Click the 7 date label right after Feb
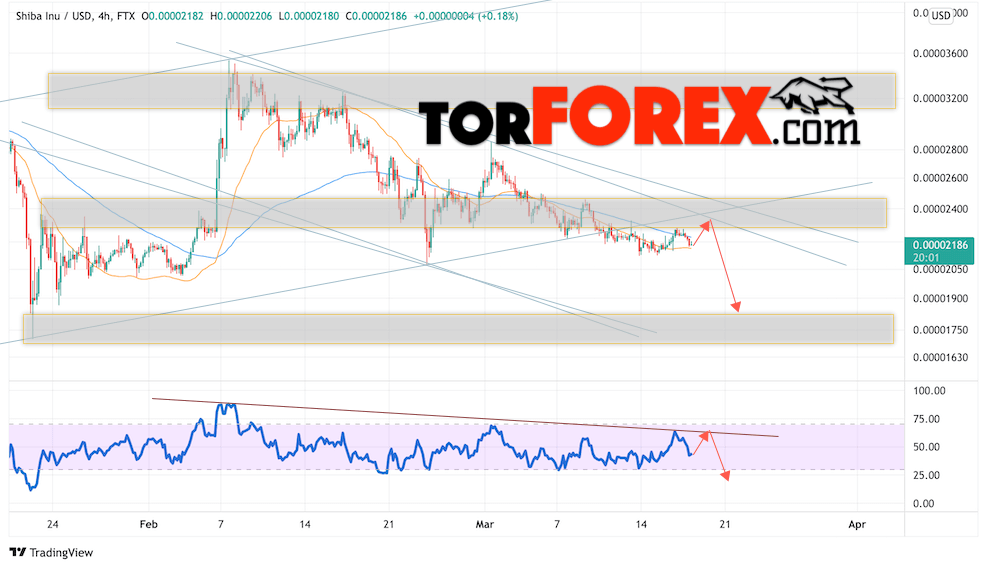 click(x=220, y=525)
